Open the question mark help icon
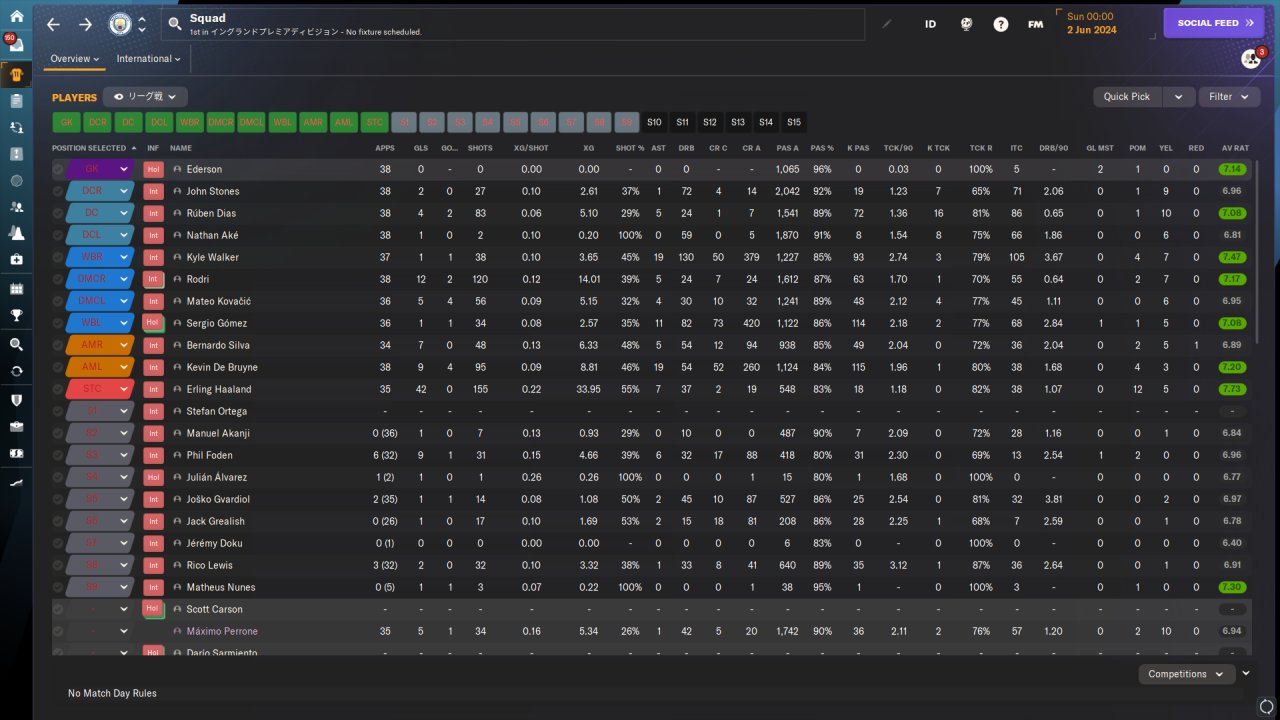Screen dimensions: 1280x720 1000,24
